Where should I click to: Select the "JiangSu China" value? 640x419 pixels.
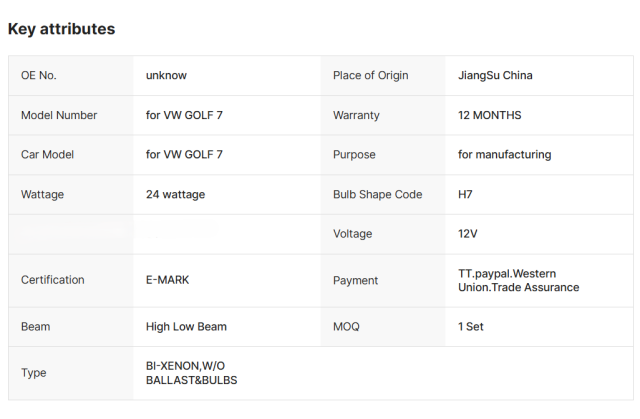pos(495,75)
